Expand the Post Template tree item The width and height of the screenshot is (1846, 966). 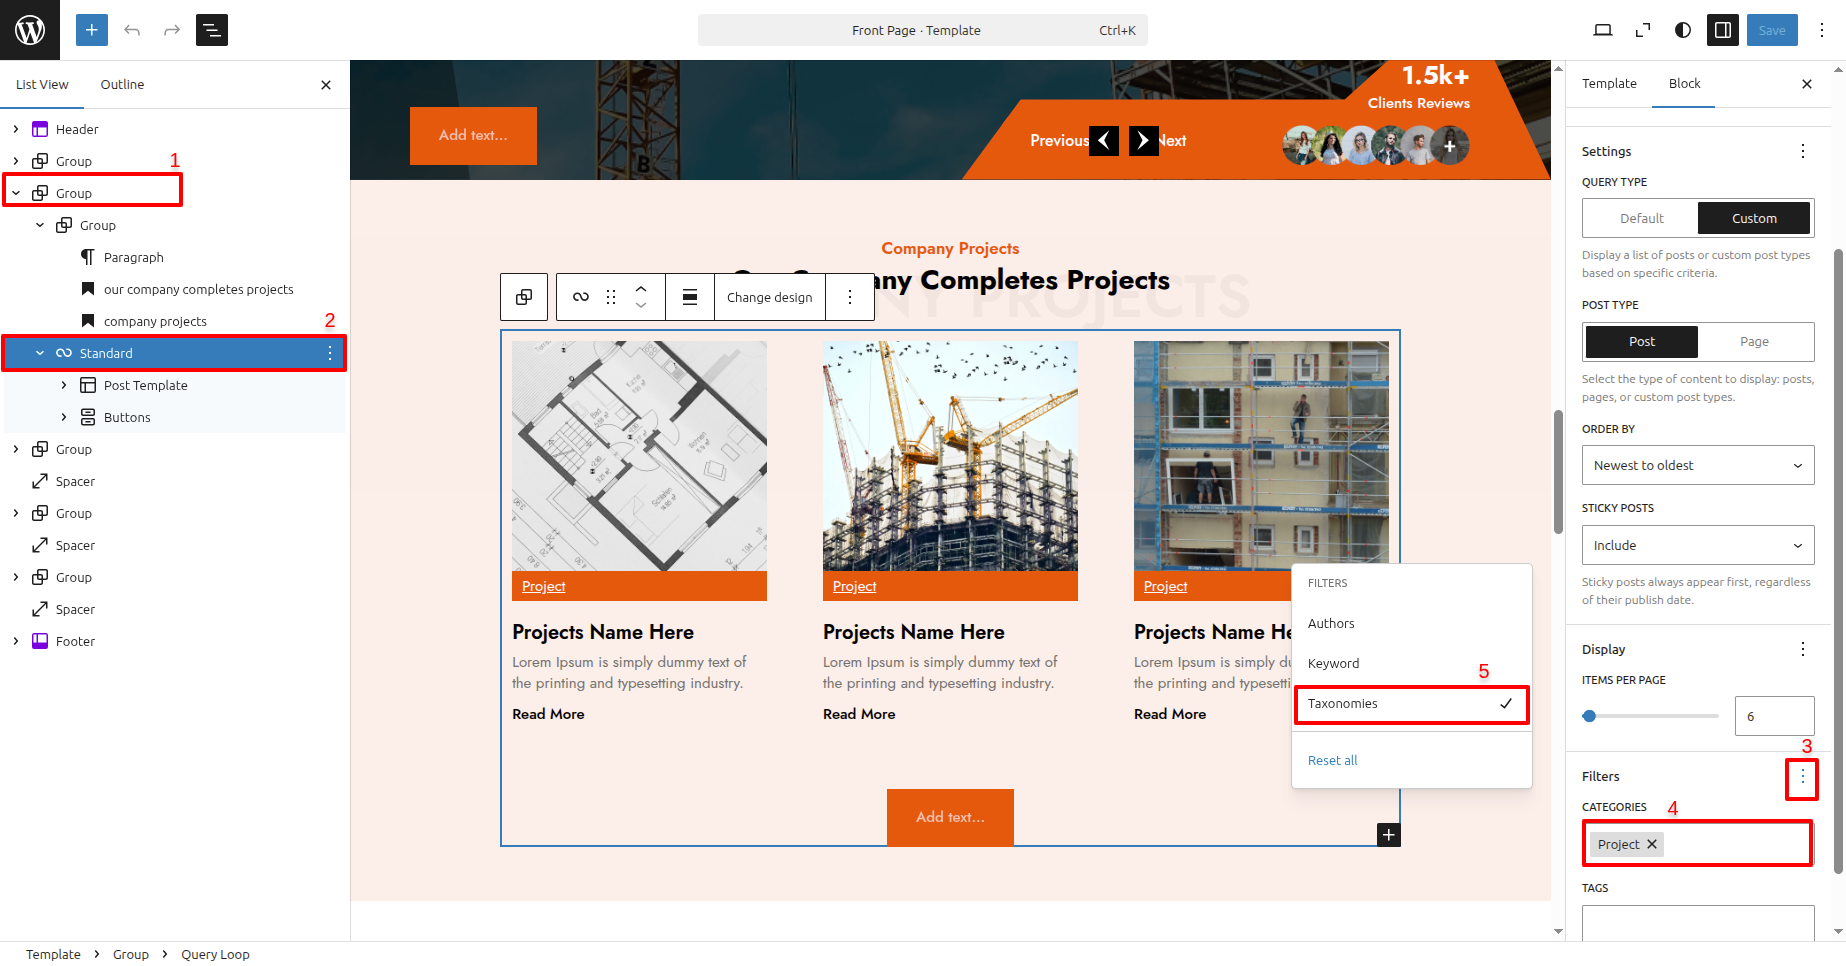pyautogui.click(x=64, y=386)
